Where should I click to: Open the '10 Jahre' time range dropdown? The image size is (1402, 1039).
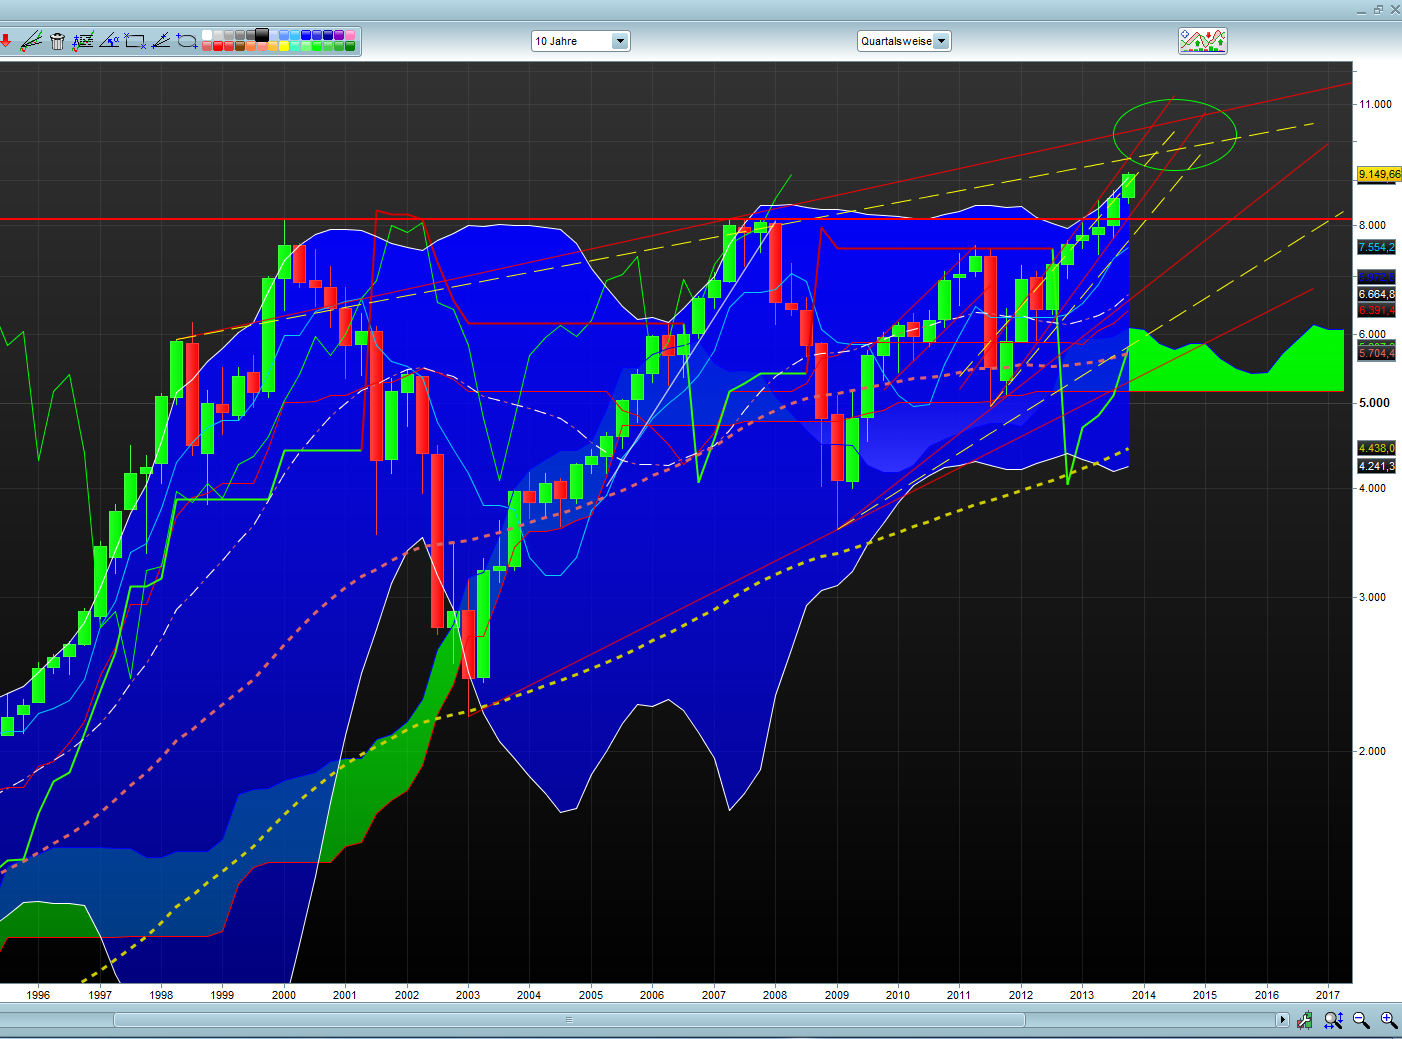tap(620, 41)
